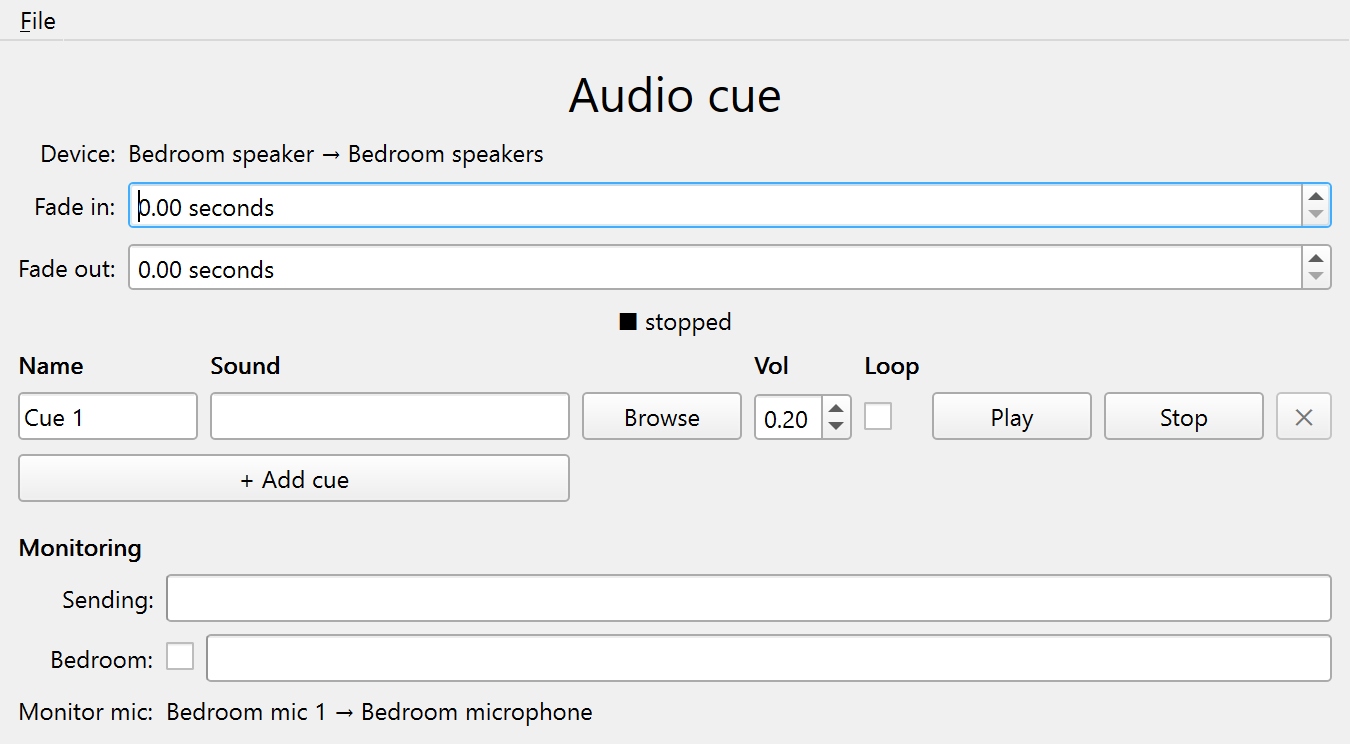
Task: Click the Sending monitoring field
Action: tap(749, 598)
